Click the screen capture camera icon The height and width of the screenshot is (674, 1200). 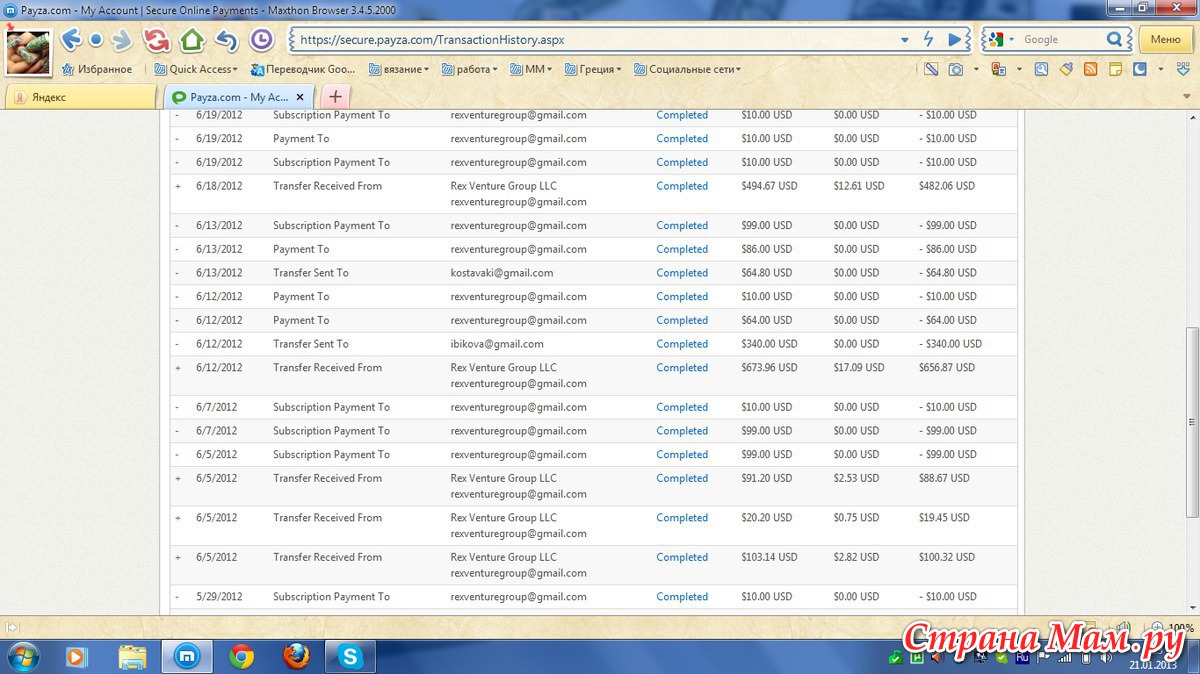coord(957,69)
